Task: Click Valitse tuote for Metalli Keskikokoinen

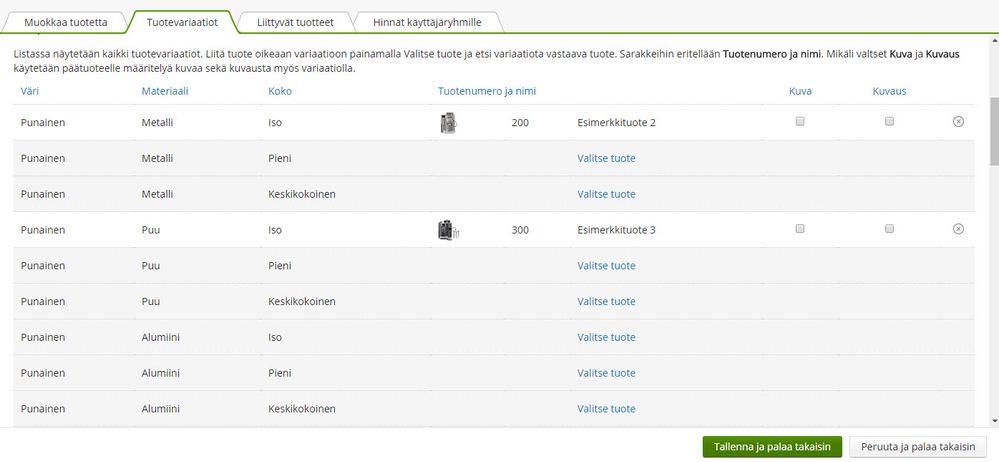Action: tap(606, 194)
